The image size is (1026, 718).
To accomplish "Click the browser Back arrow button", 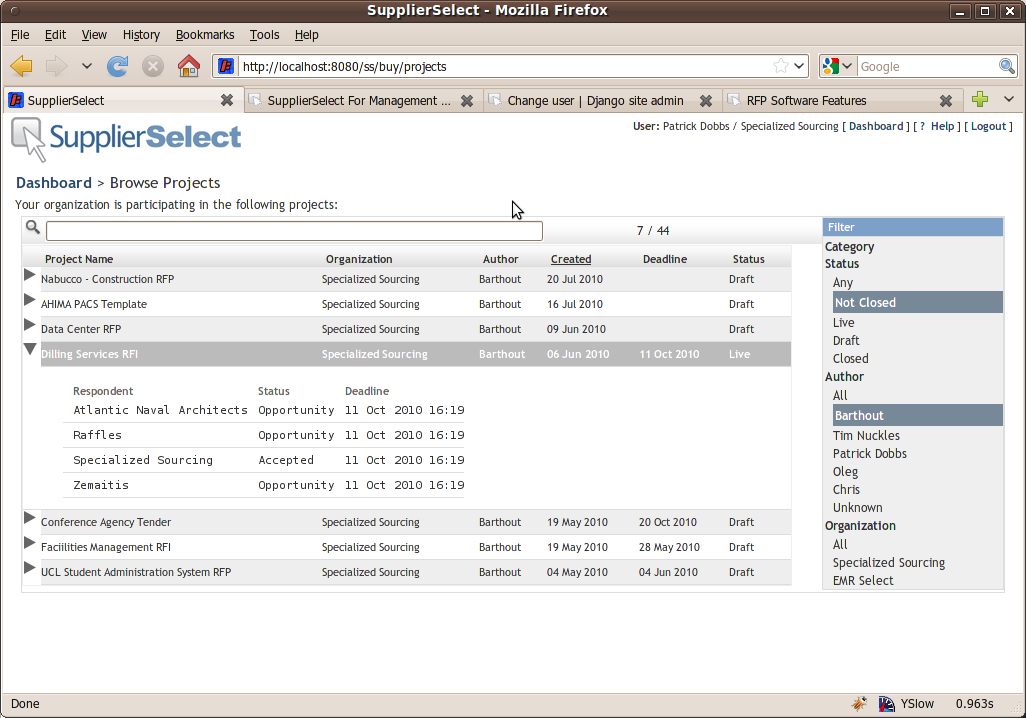I will point(22,66).
